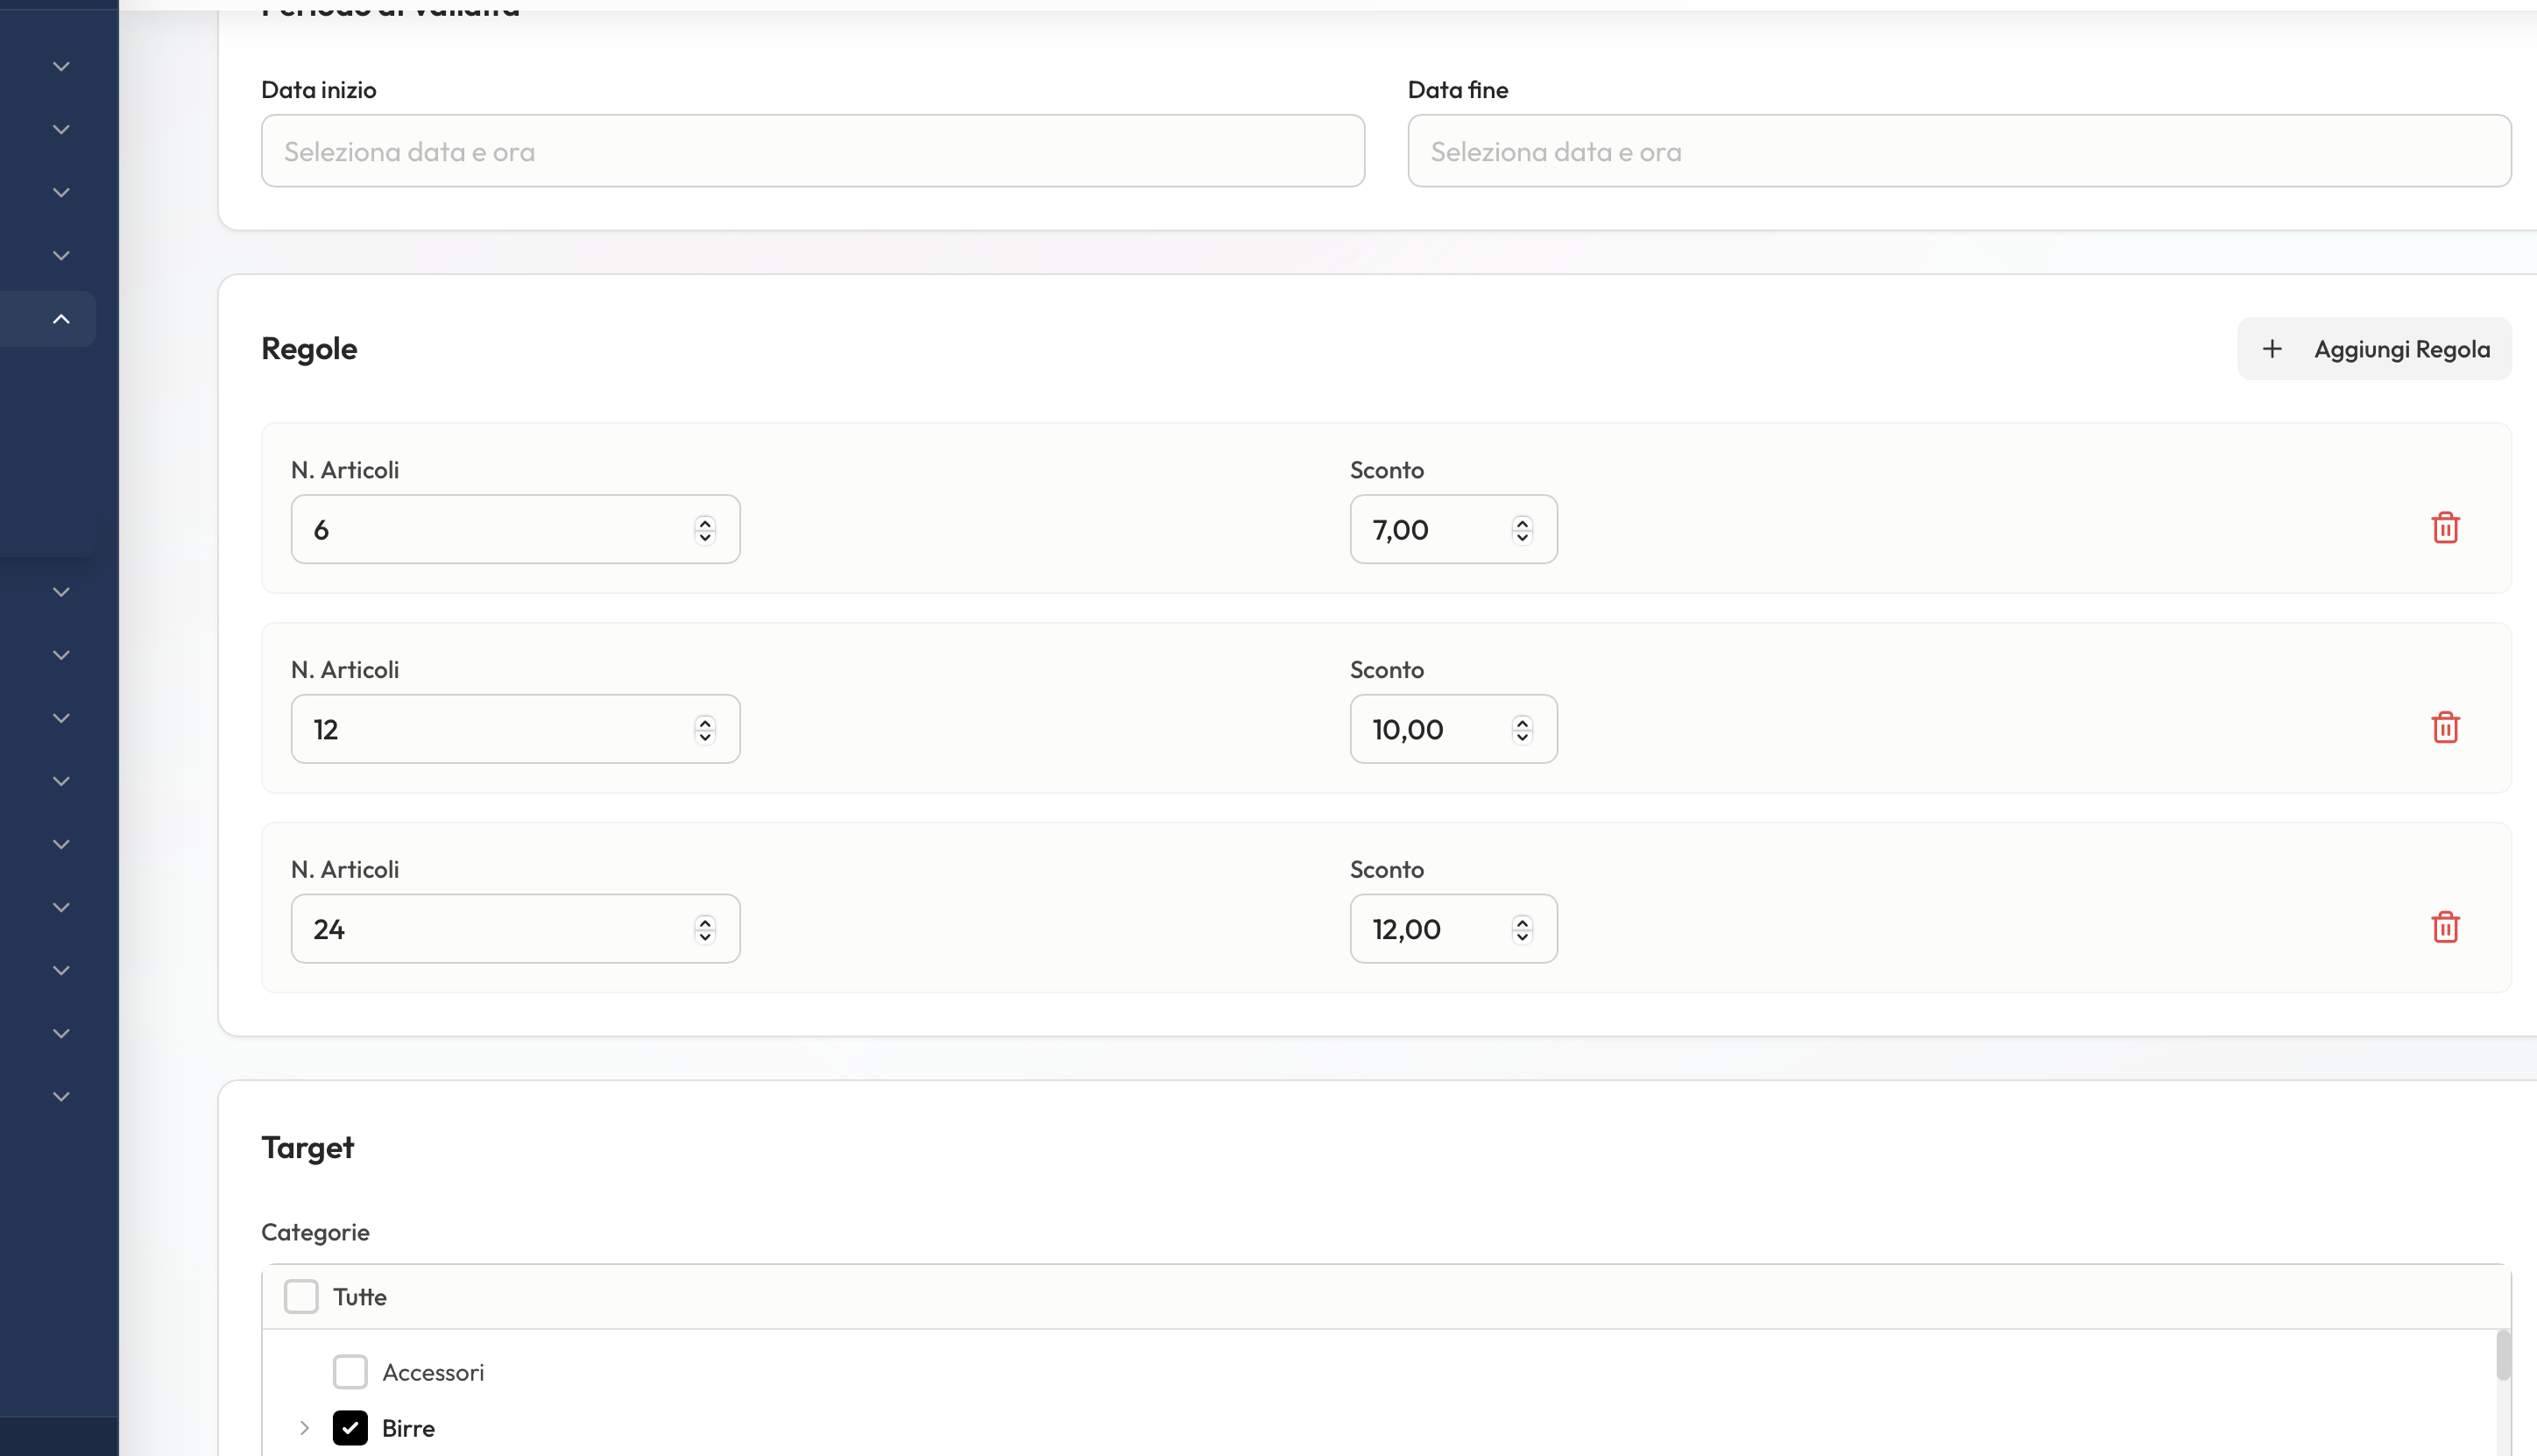Uncheck the Birre category checkbox

point(350,1428)
